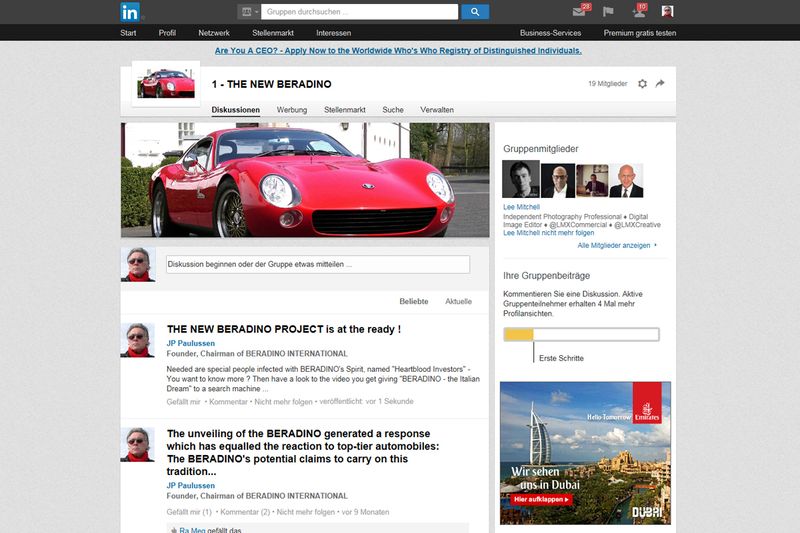The image size is (800, 533).
Task: Click JP Paulussen name in second post
Action: tap(191, 486)
